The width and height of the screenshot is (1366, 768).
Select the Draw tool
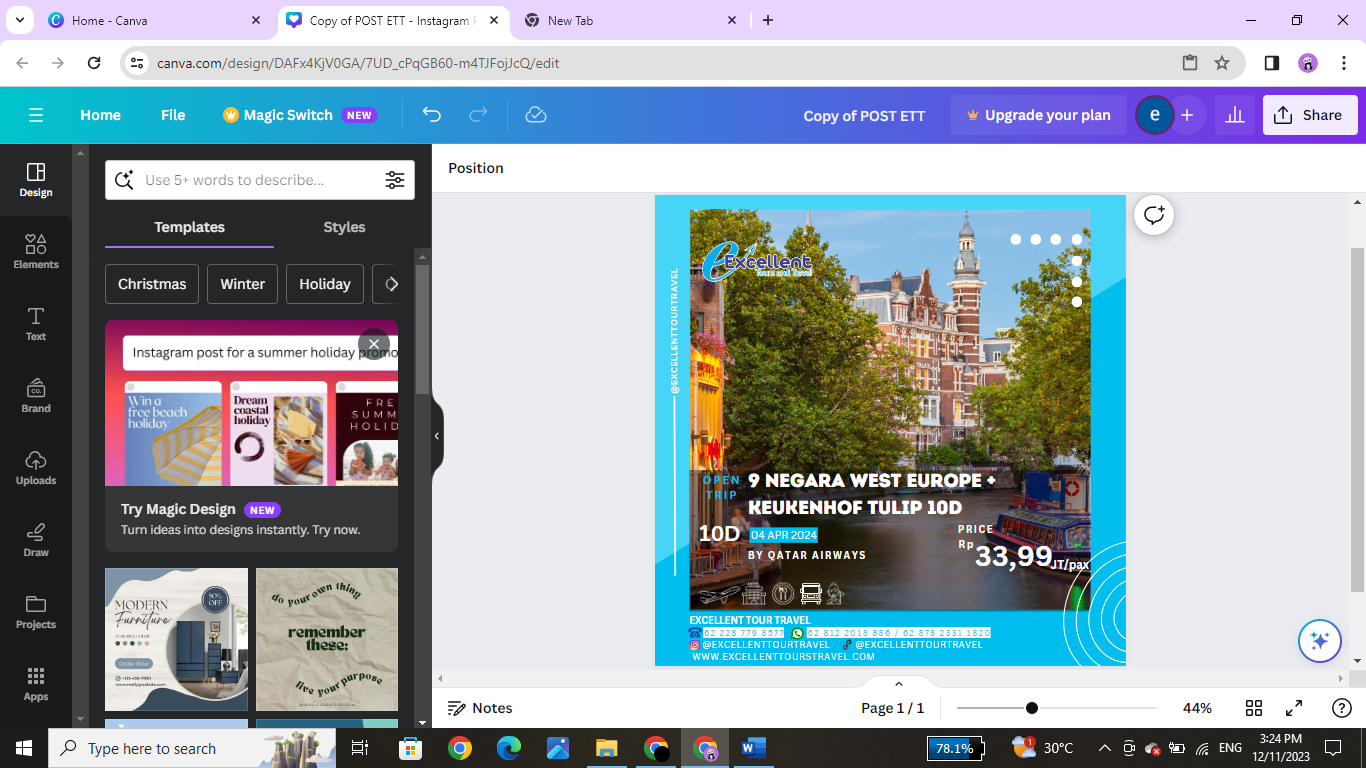click(x=36, y=539)
